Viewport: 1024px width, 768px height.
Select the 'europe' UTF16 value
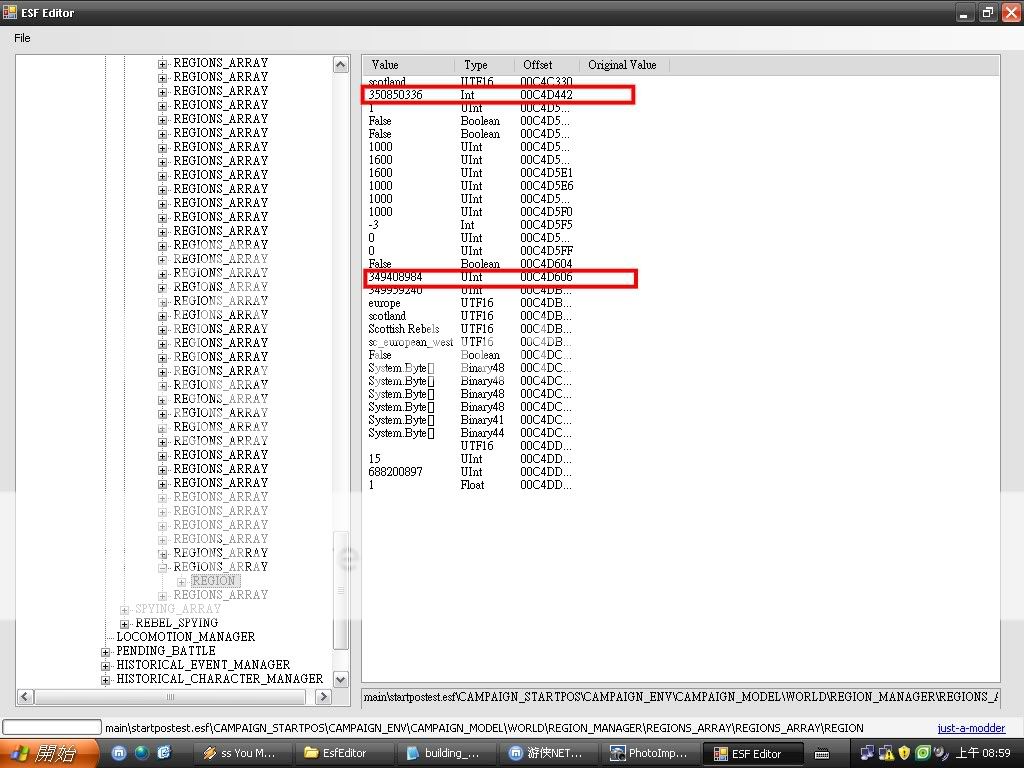[x=384, y=303]
